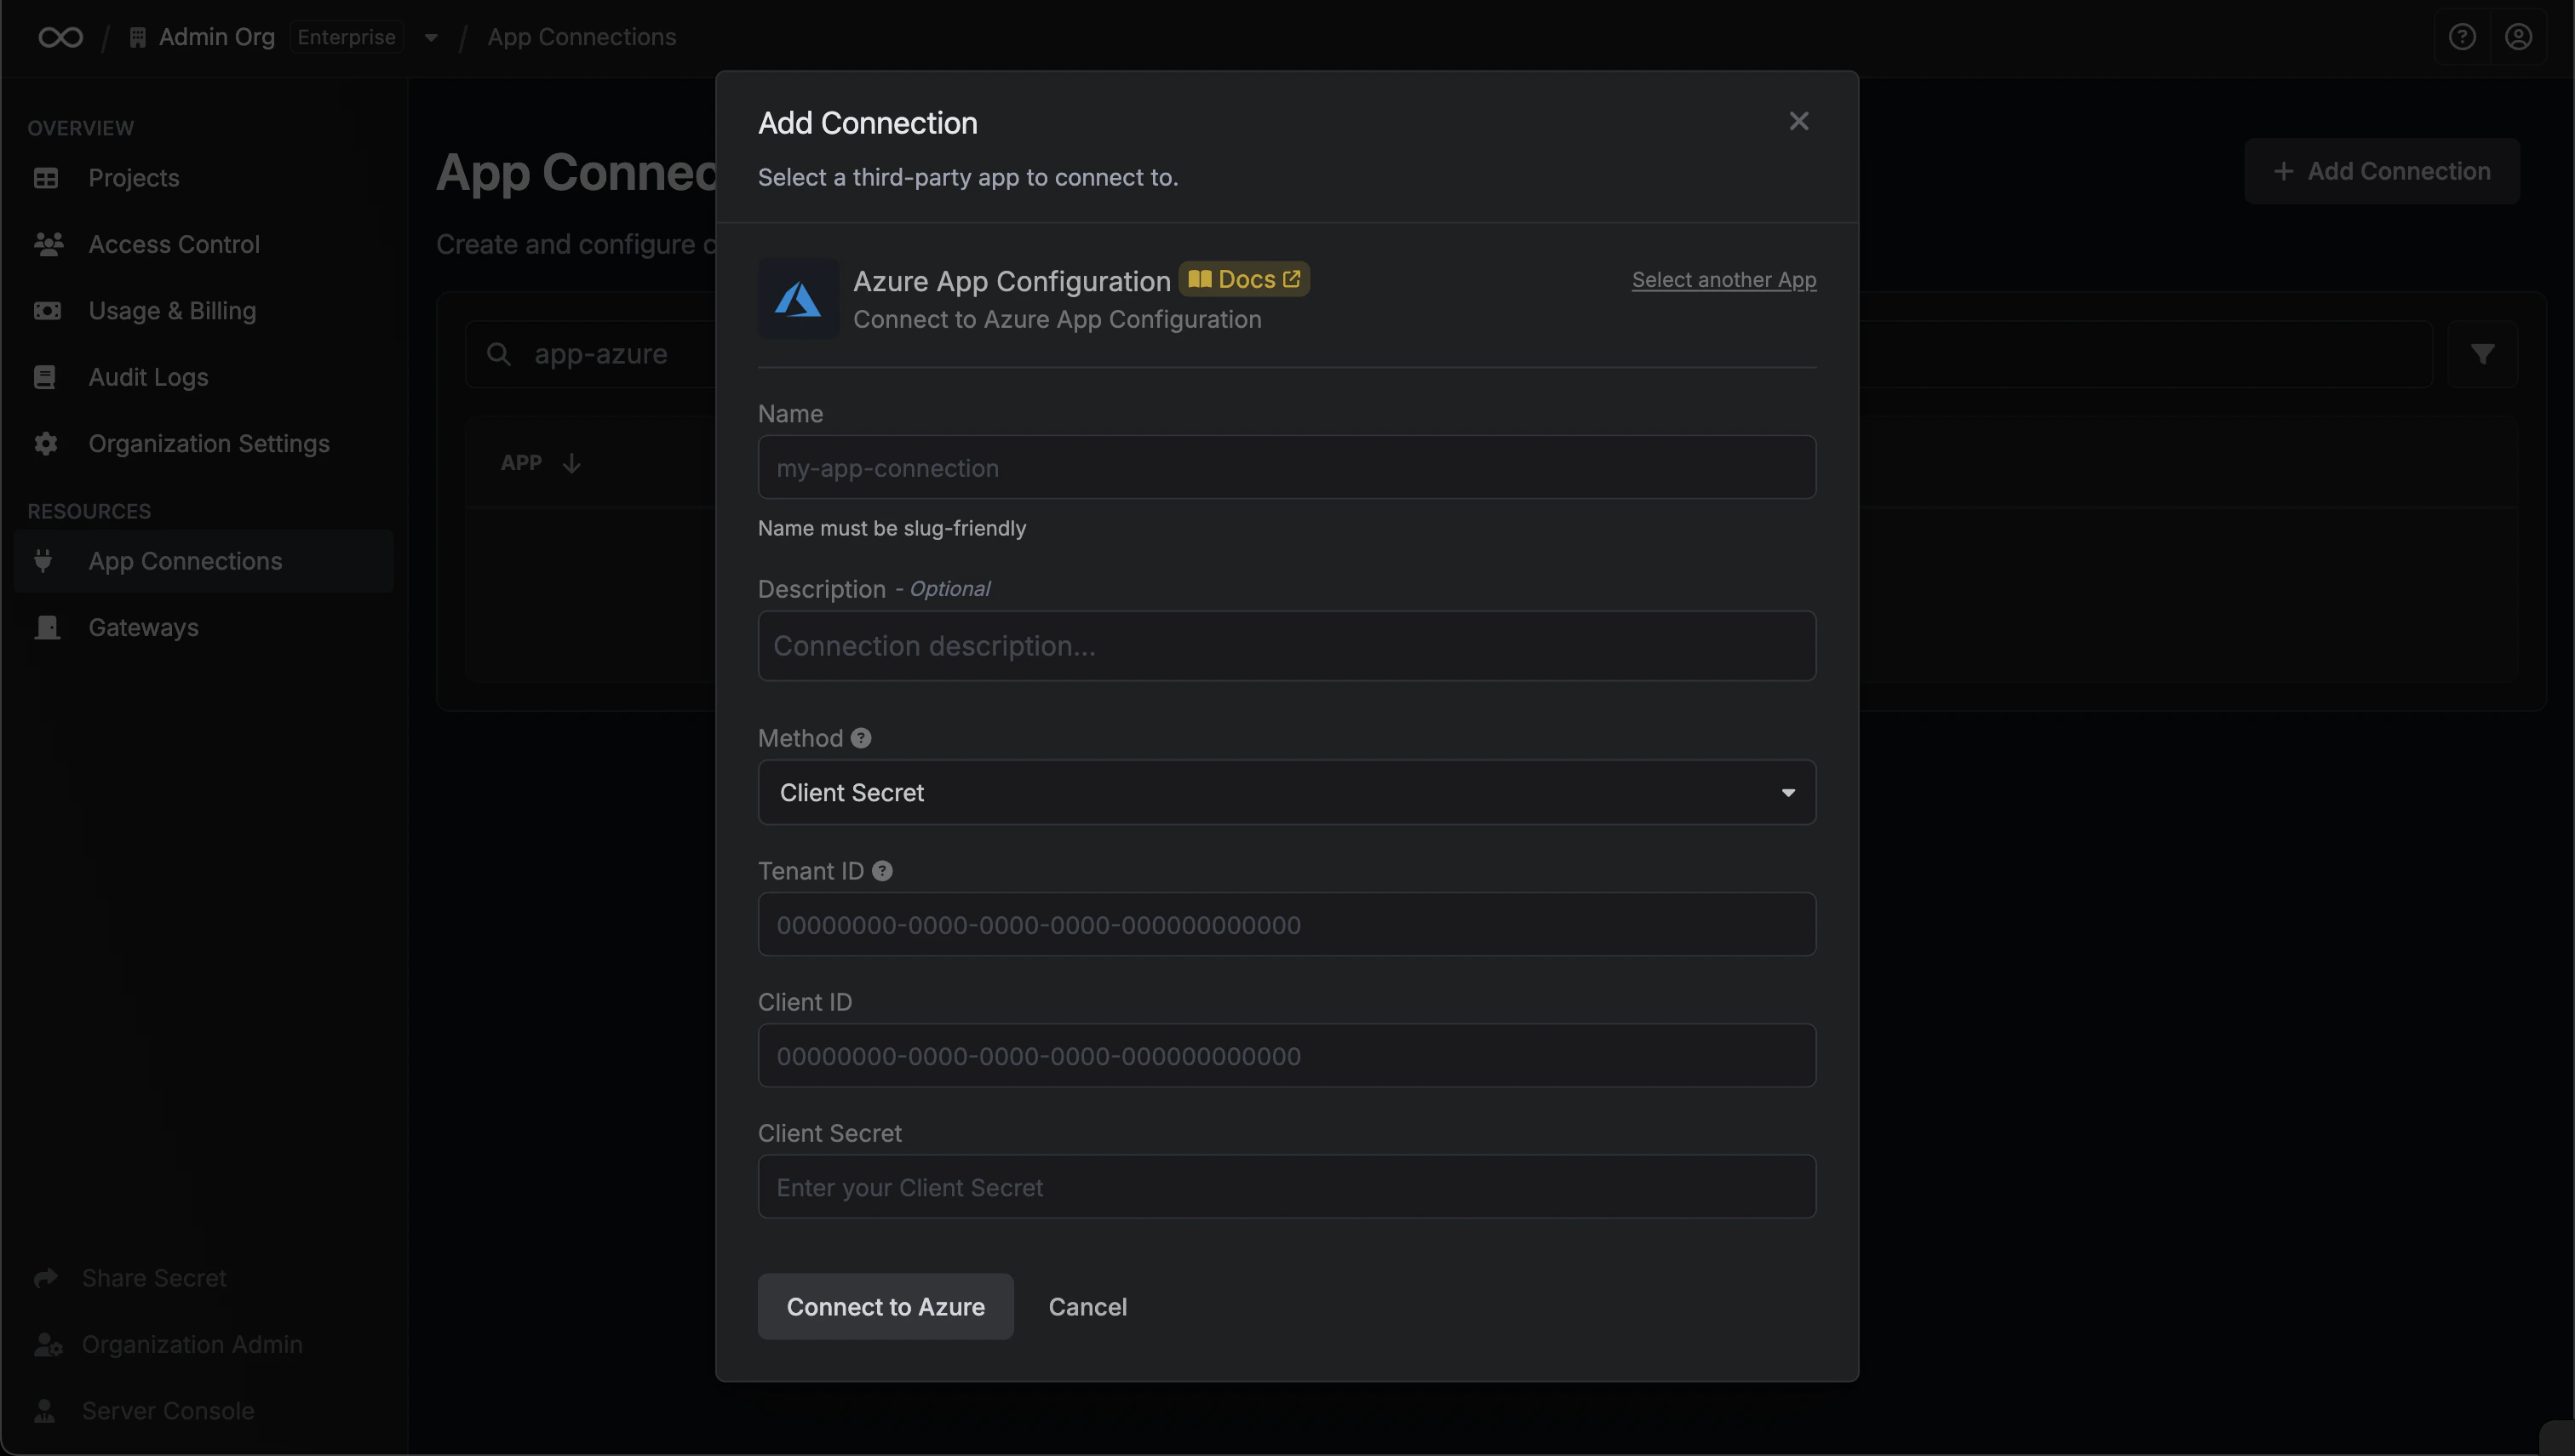Expand the organization switcher caret
Image resolution: width=2575 pixels, height=1456 pixels.
(x=431, y=38)
